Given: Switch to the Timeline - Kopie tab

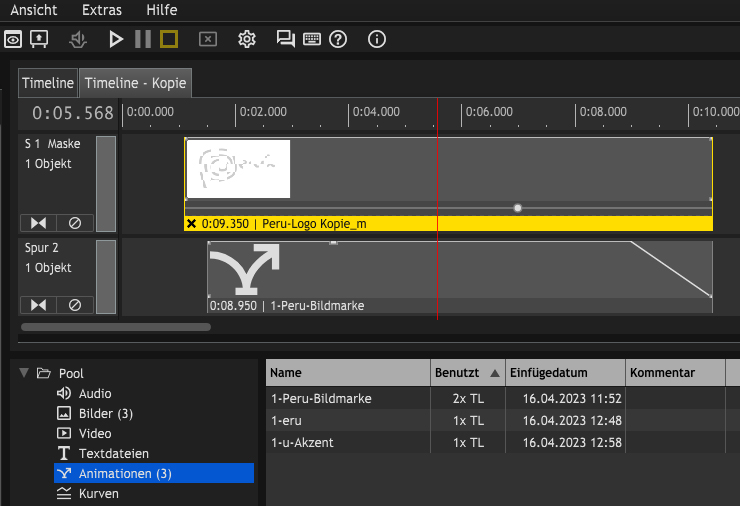Looking at the screenshot, I should point(135,83).
